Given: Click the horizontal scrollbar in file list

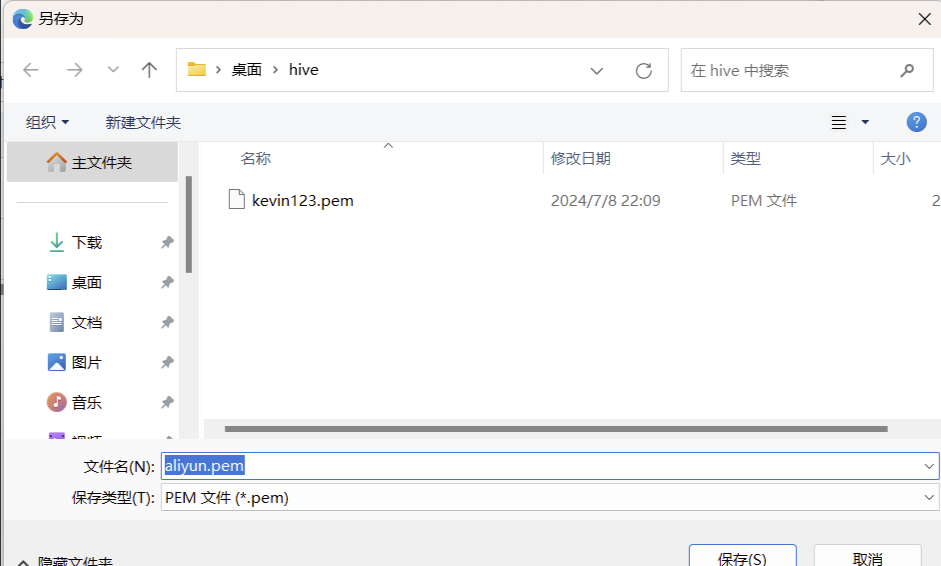Looking at the screenshot, I should tap(556, 429).
